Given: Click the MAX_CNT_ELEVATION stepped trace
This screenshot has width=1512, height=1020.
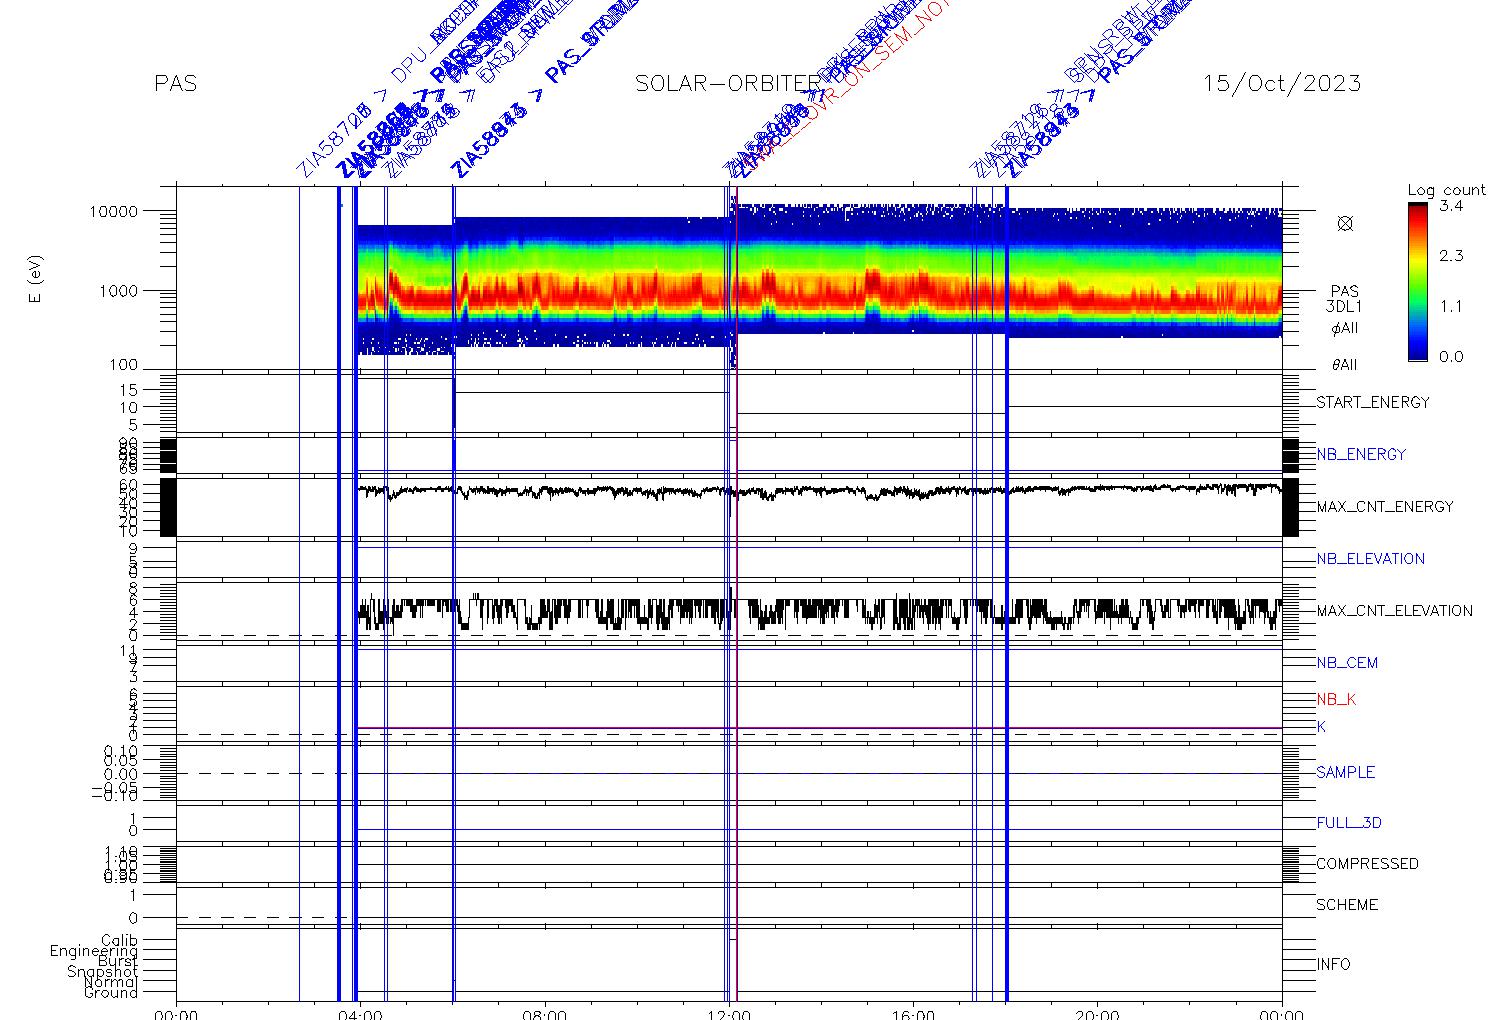Looking at the screenshot, I should tap(820, 611).
